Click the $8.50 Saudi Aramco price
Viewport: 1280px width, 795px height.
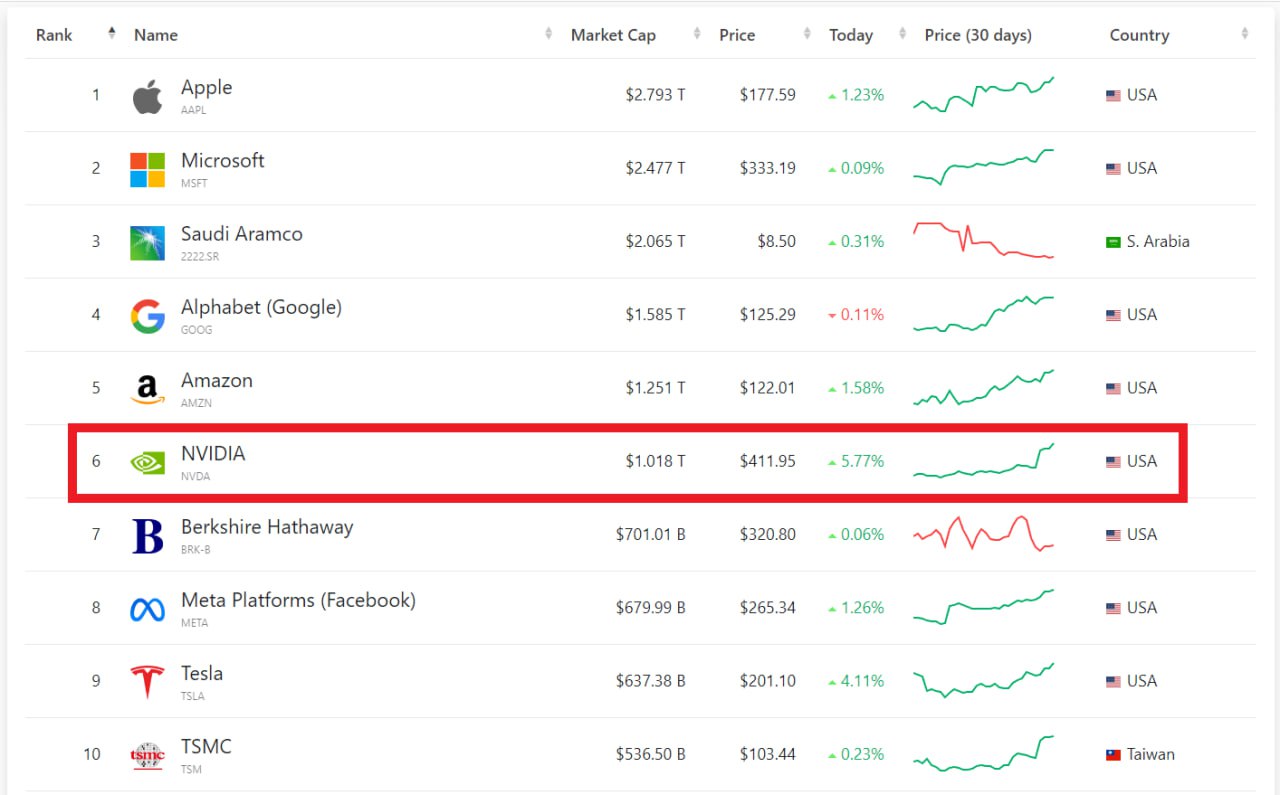[777, 242]
